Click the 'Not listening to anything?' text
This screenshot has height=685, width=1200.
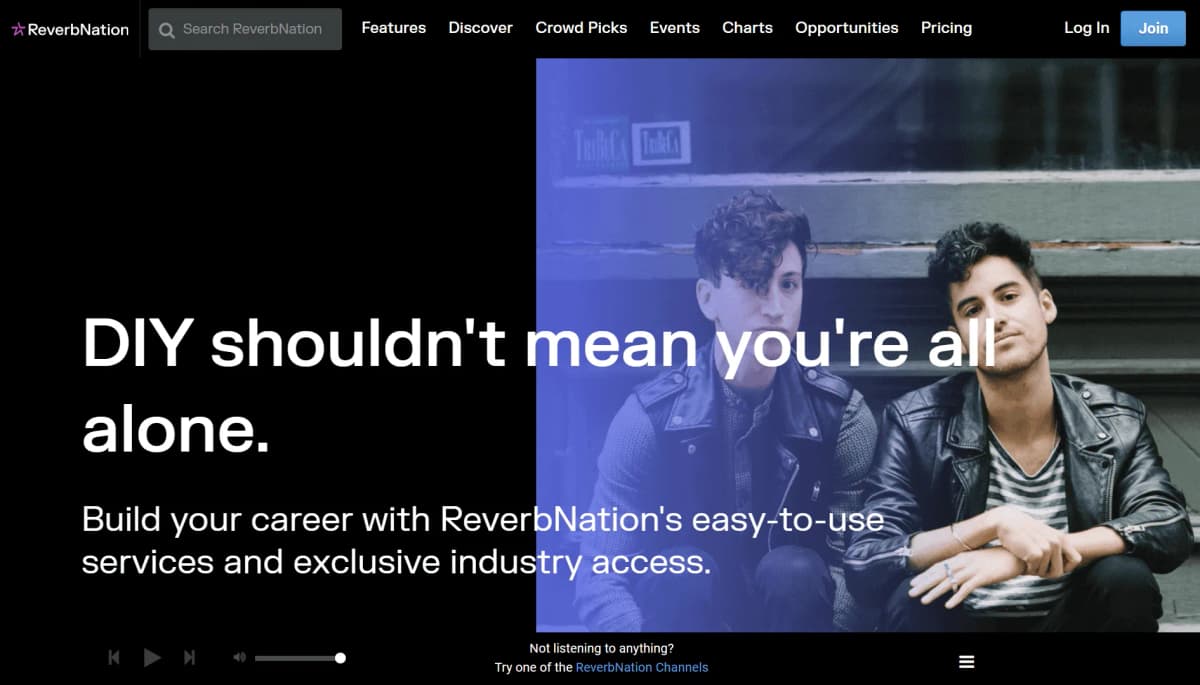coord(602,649)
